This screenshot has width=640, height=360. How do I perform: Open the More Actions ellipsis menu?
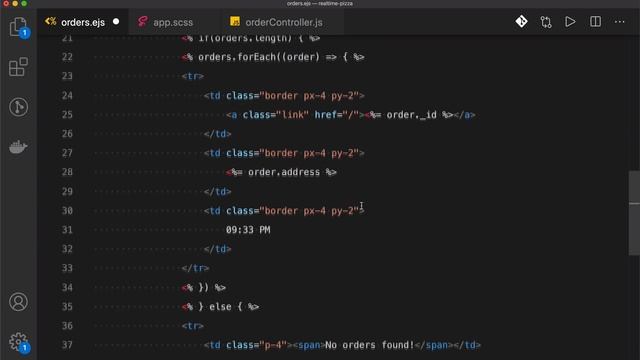pyautogui.click(x=620, y=22)
